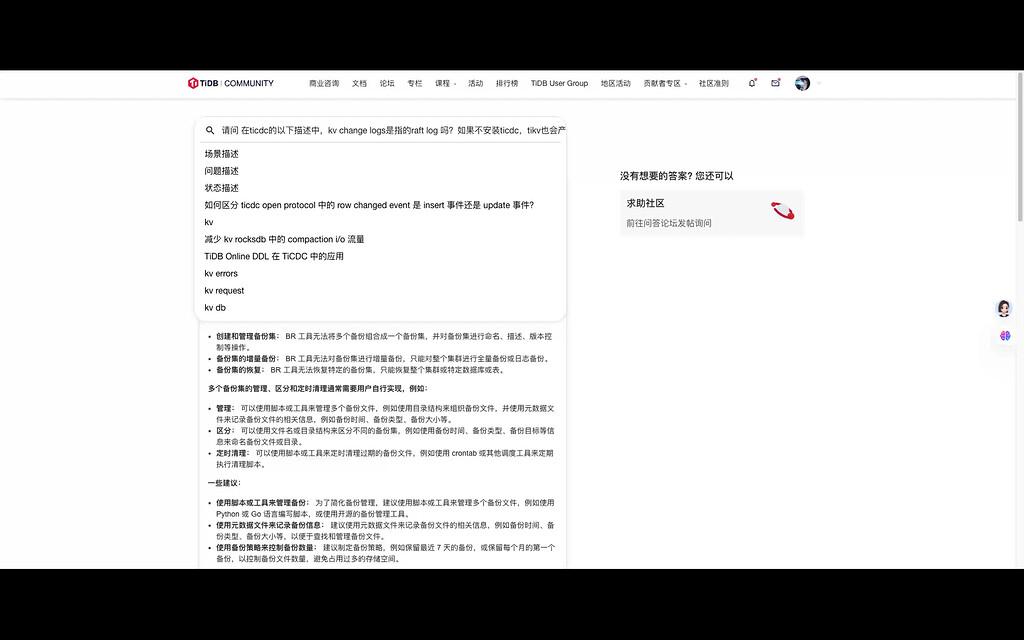
Task: Open TiDB User Group from navigation
Action: pos(559,83)
